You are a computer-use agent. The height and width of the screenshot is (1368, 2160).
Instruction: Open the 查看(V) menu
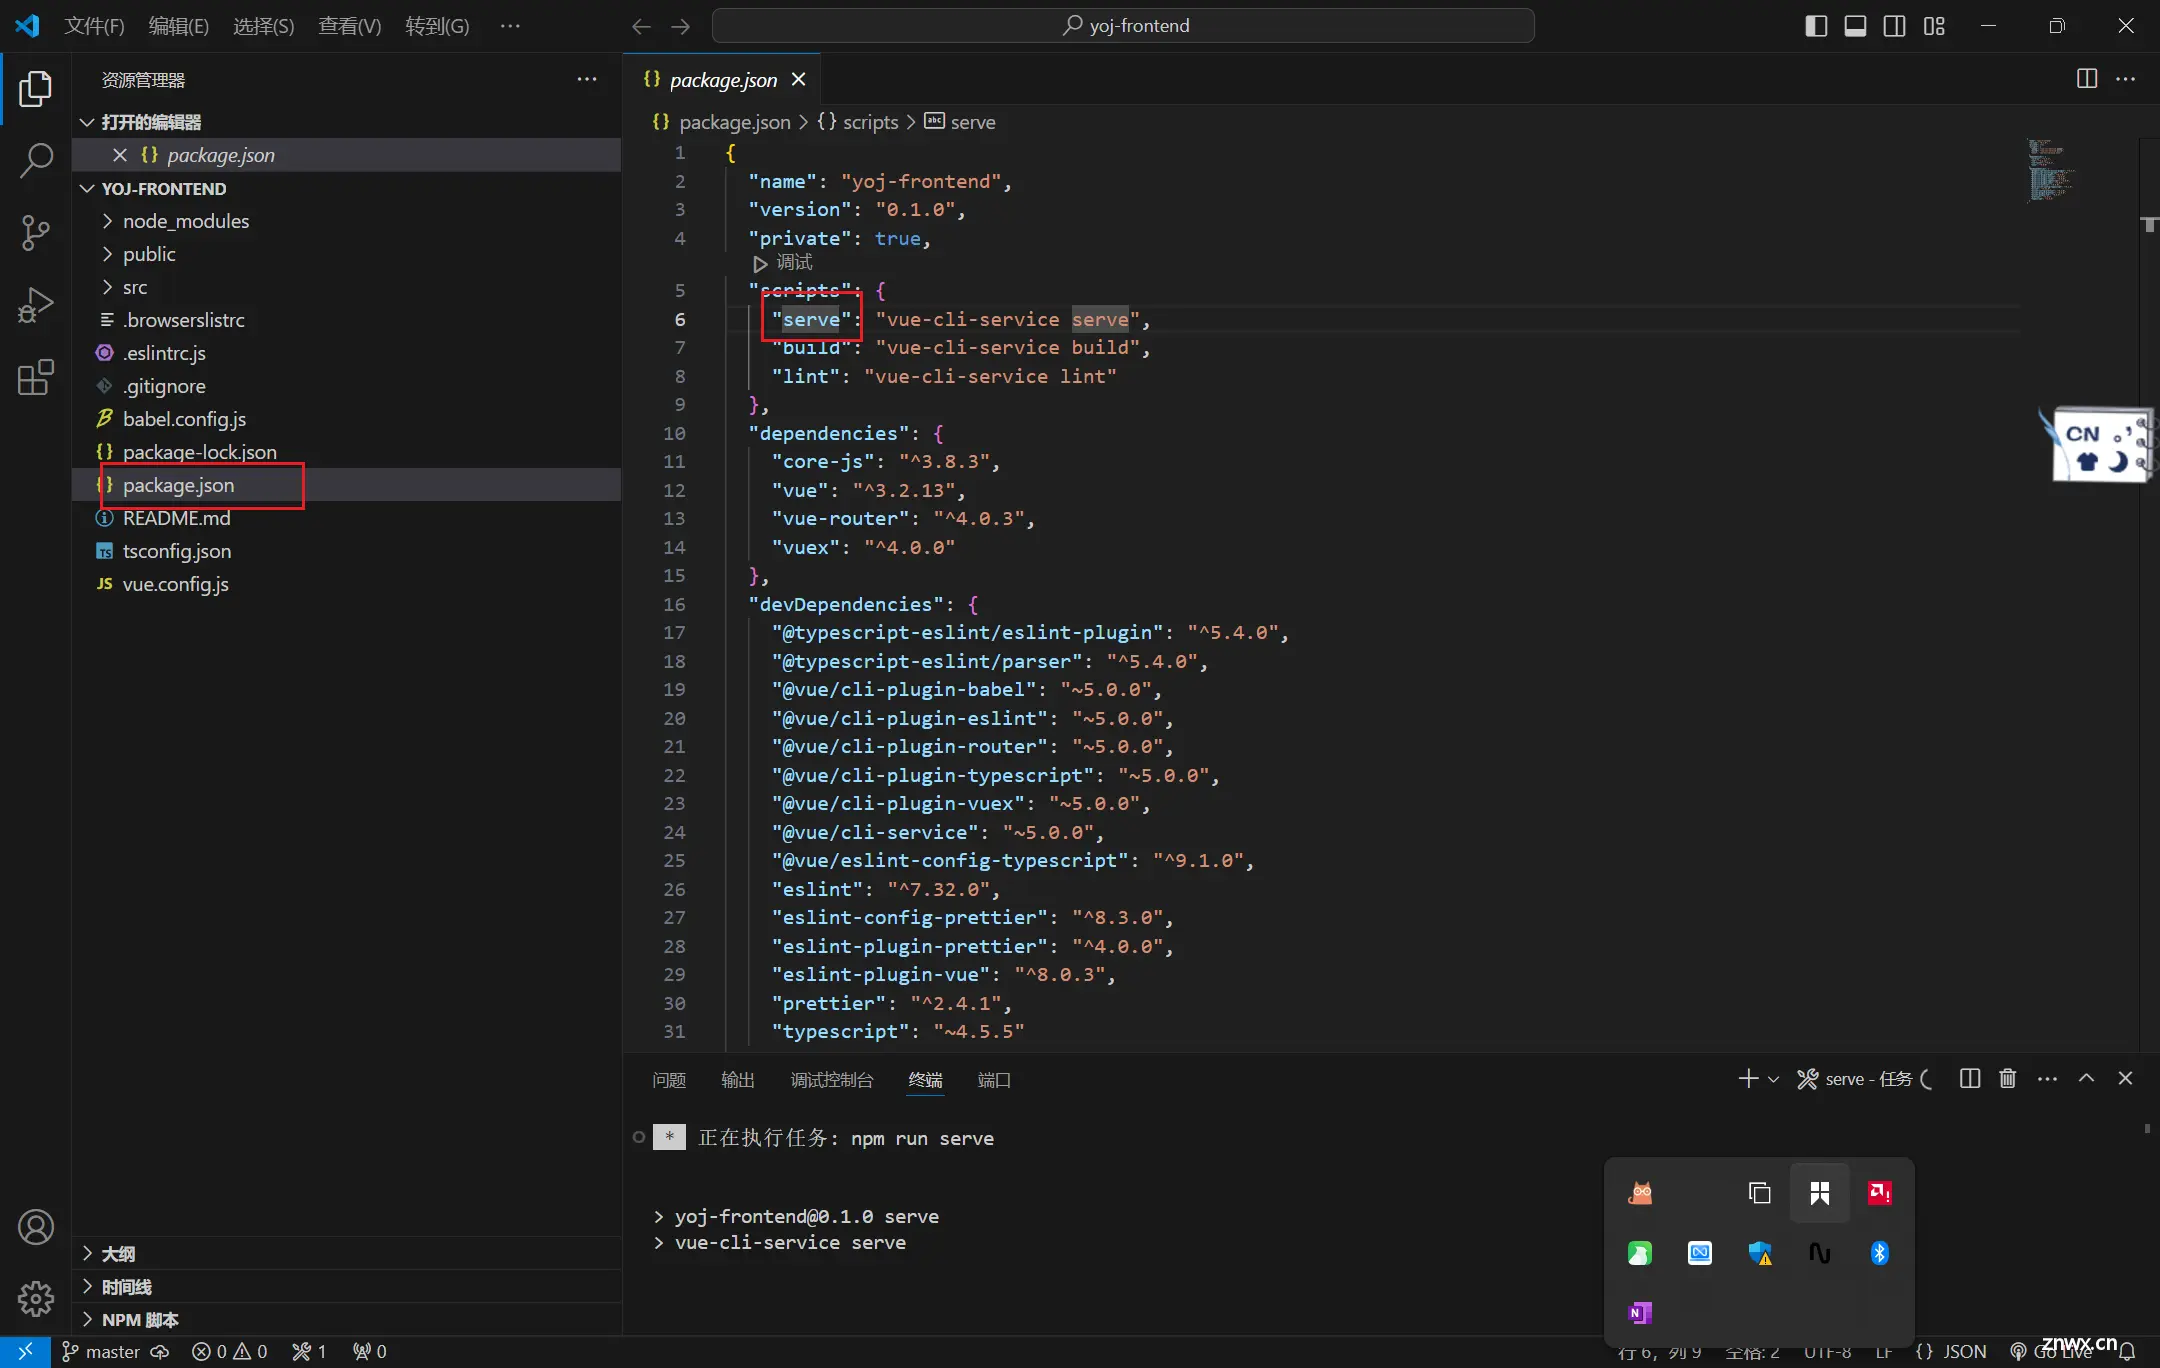click(x=350, y=26)
